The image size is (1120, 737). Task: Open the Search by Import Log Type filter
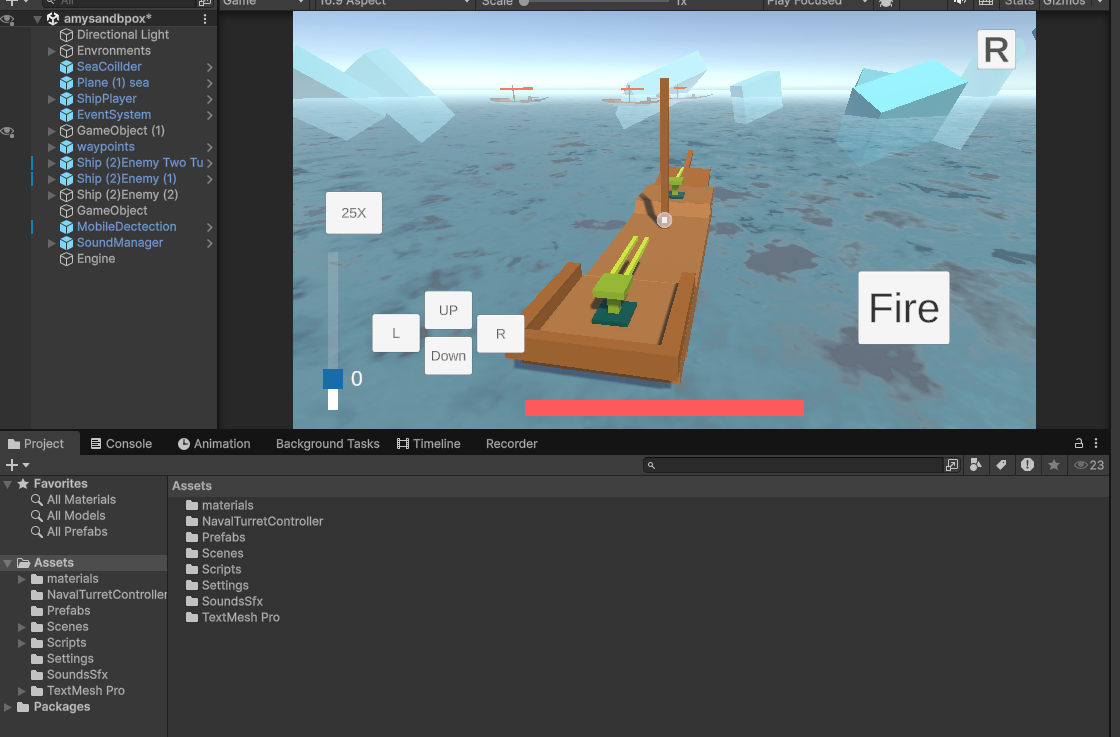pos(1027,465)
